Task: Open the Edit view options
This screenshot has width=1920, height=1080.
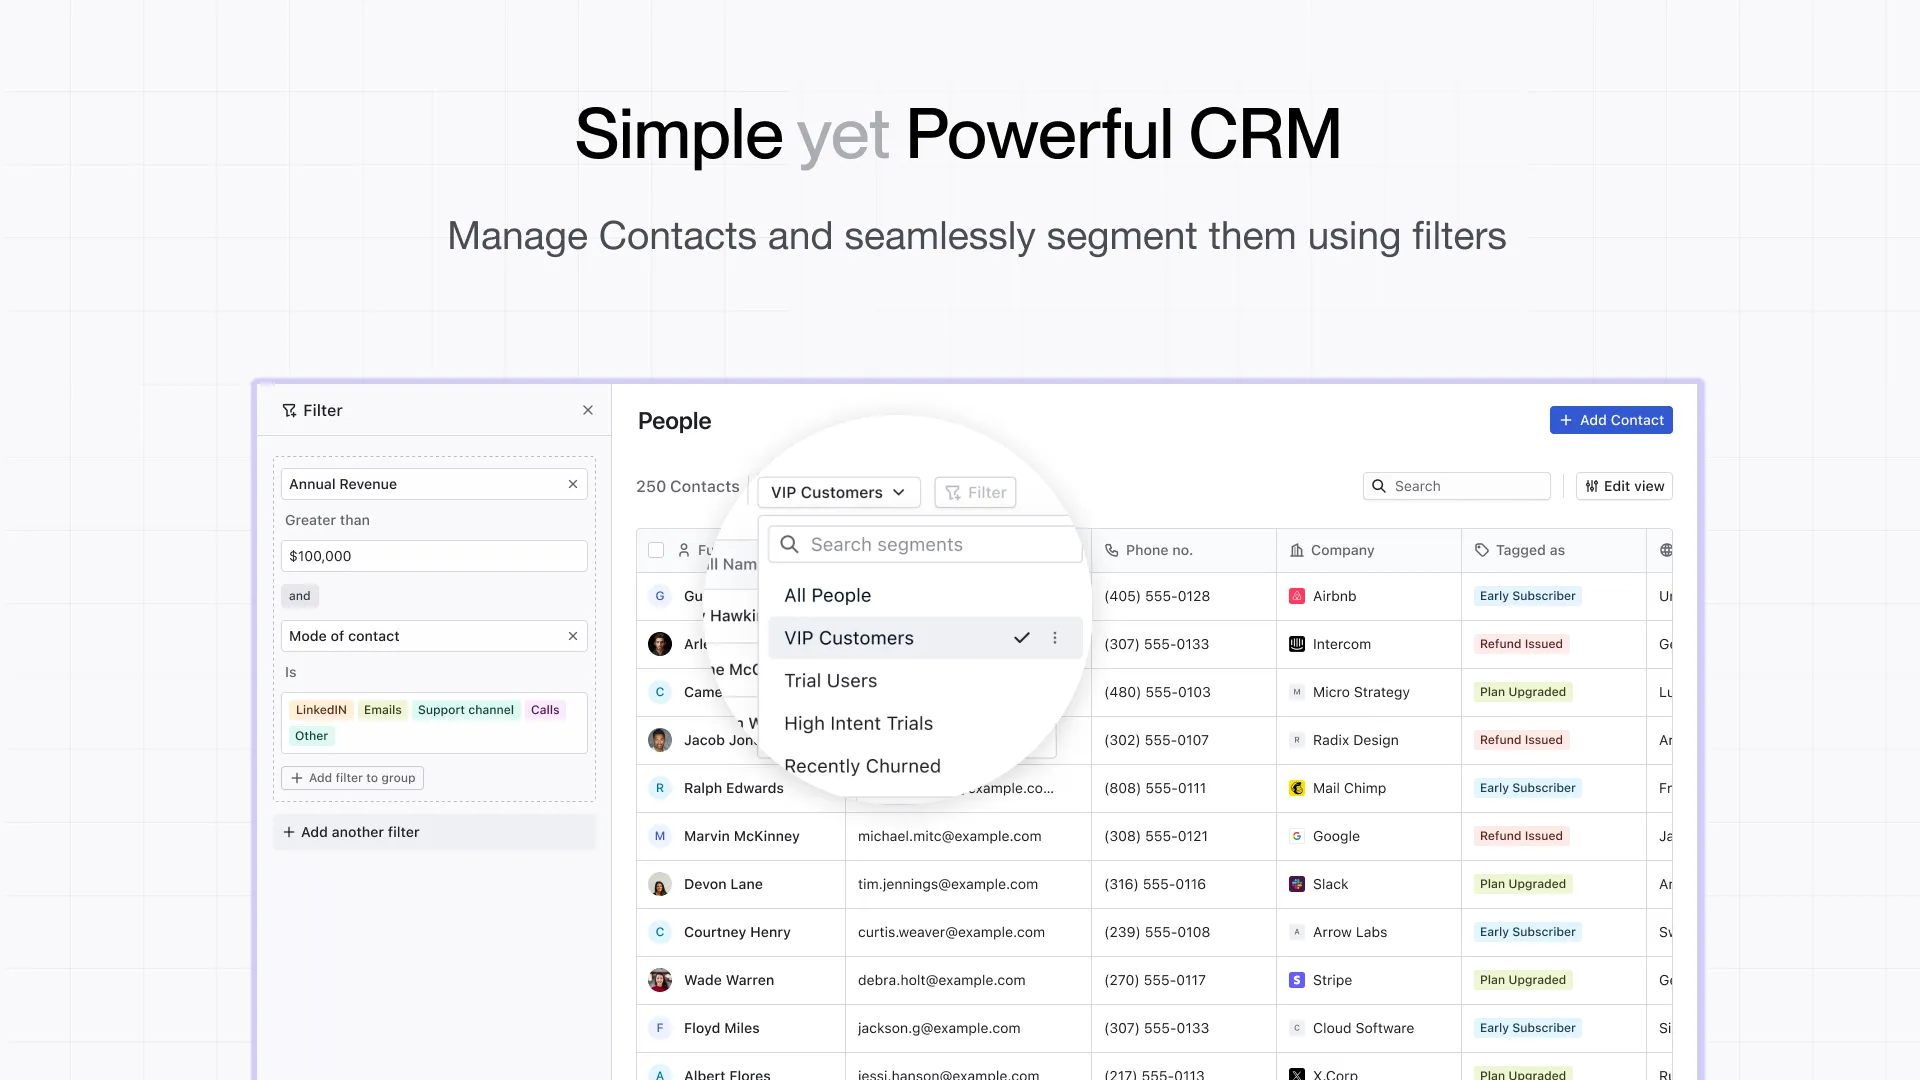Action: coord(1624,486)
